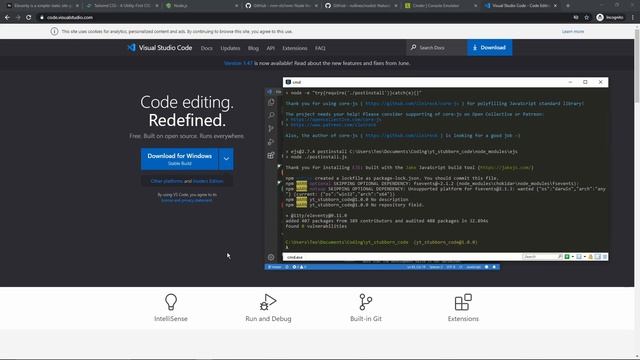Click the Built-in Git branch icon

tap(366, 302)
